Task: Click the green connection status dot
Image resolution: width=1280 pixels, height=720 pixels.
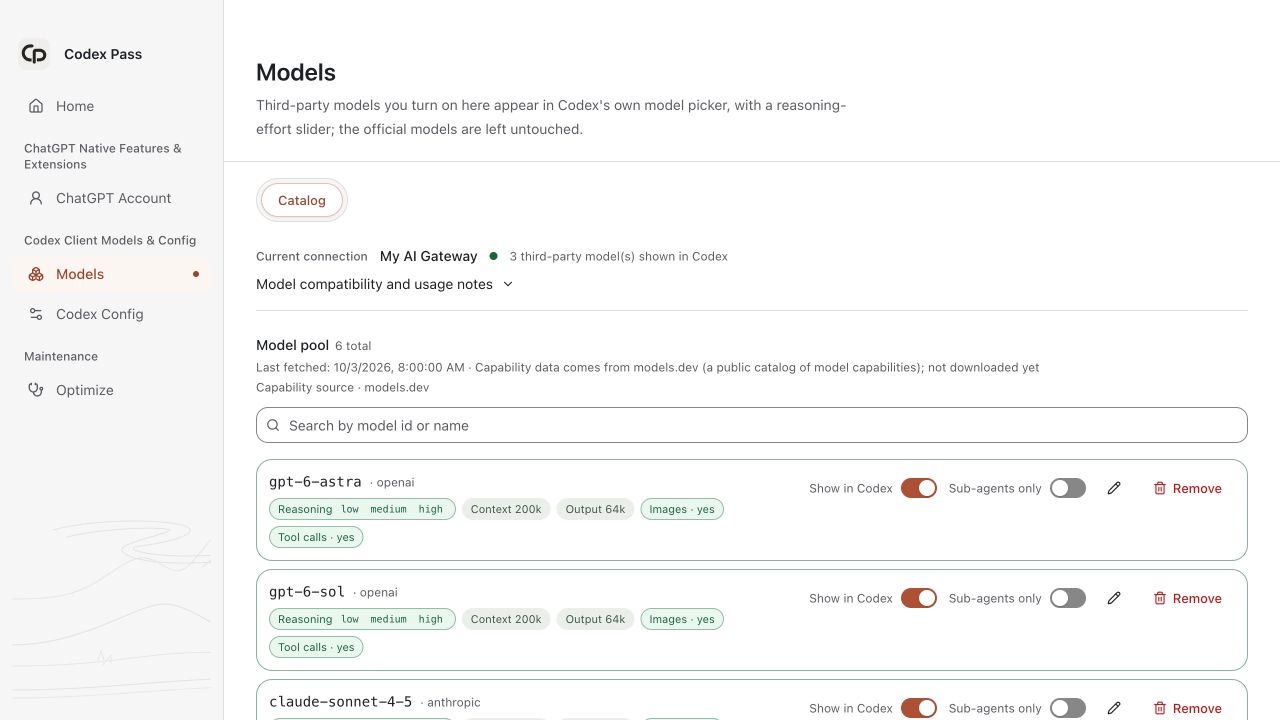Action: coord(493,256)
